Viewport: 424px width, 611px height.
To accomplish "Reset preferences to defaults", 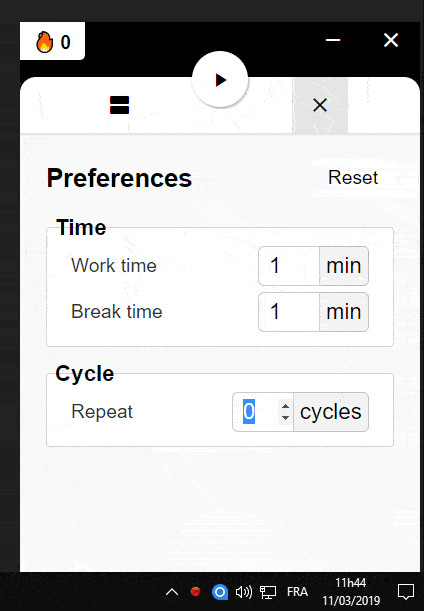I will pos(353,178).
